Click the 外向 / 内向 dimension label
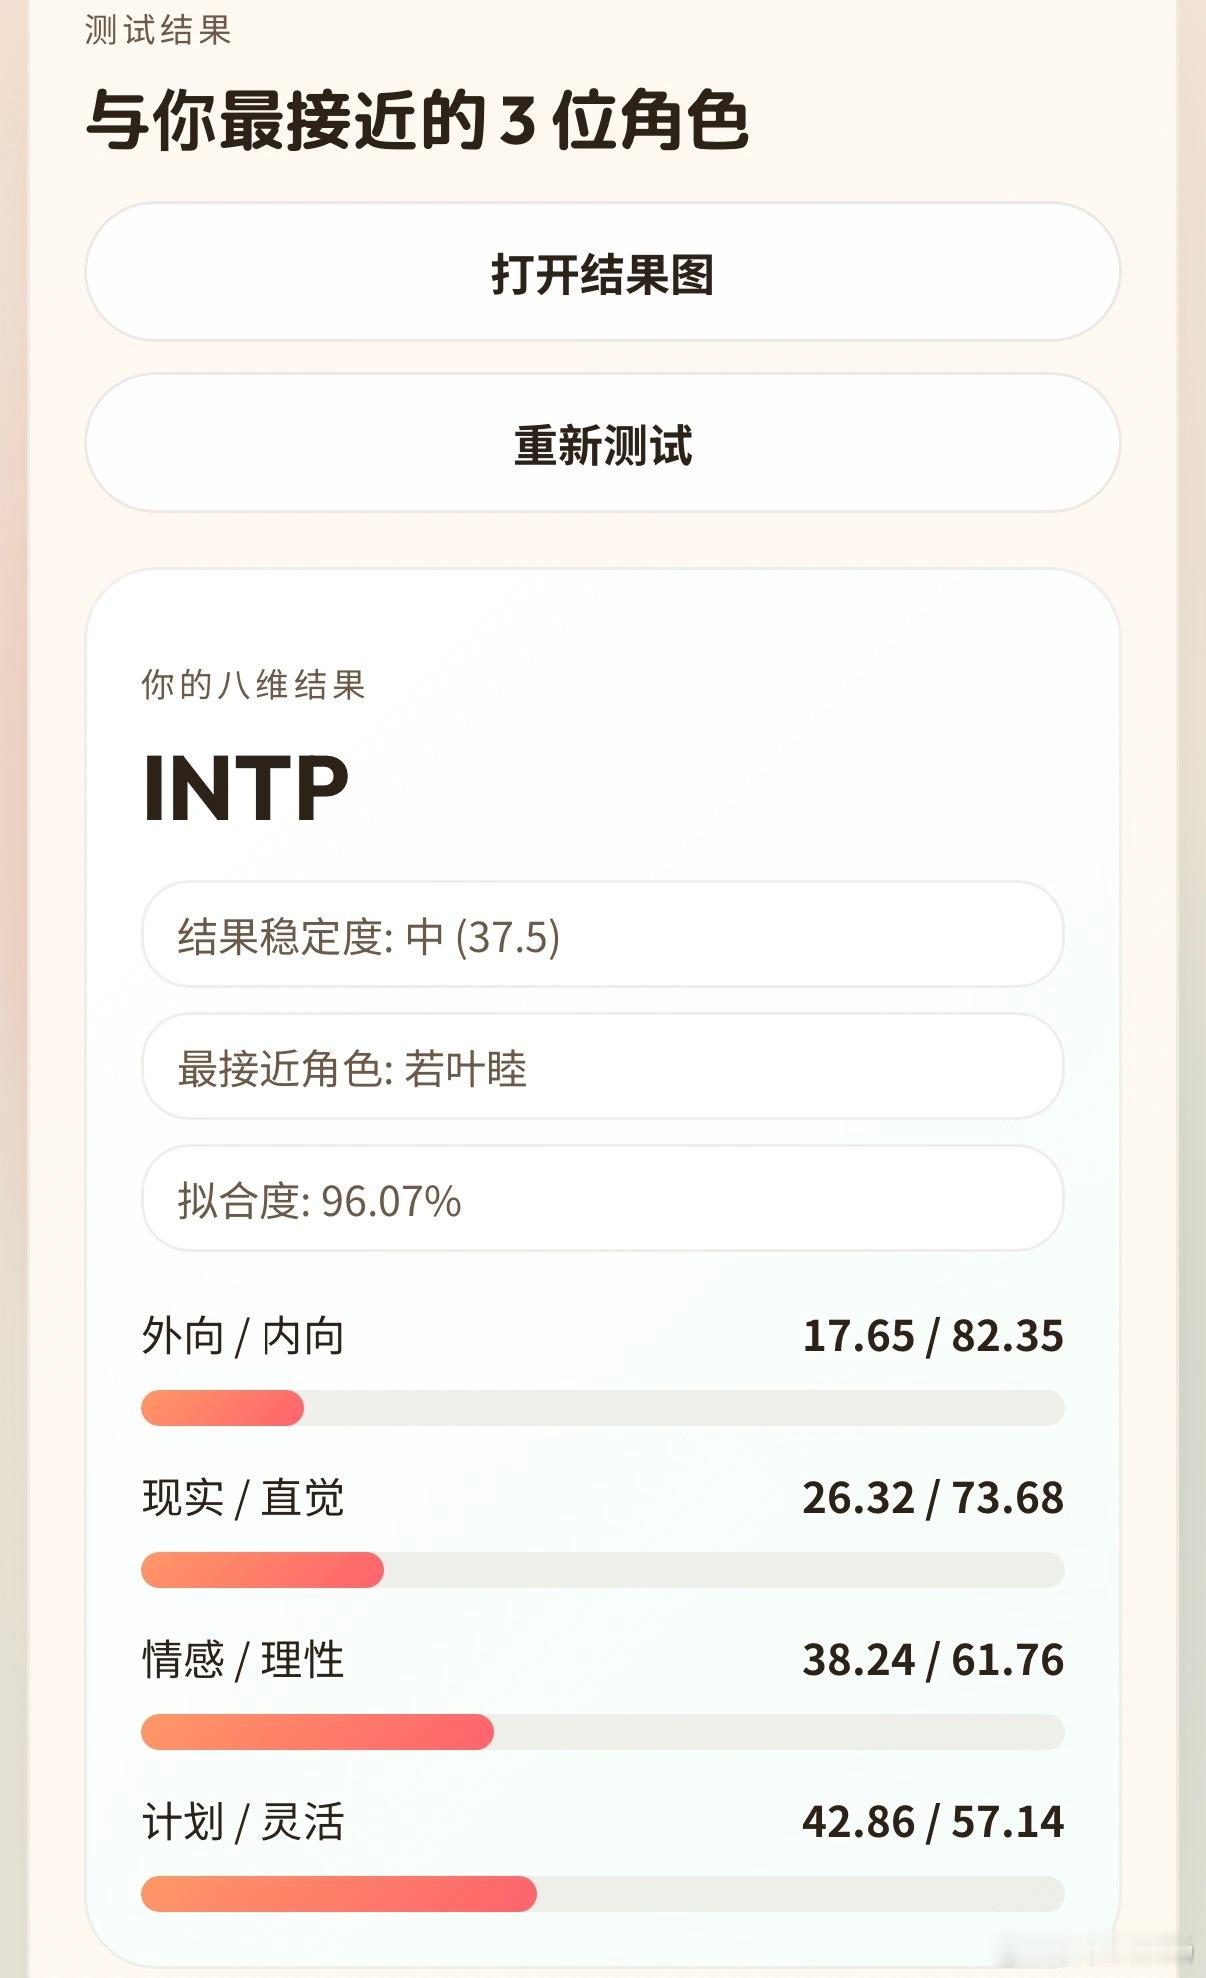The image size is (1206, 1978). point(243,1337)
